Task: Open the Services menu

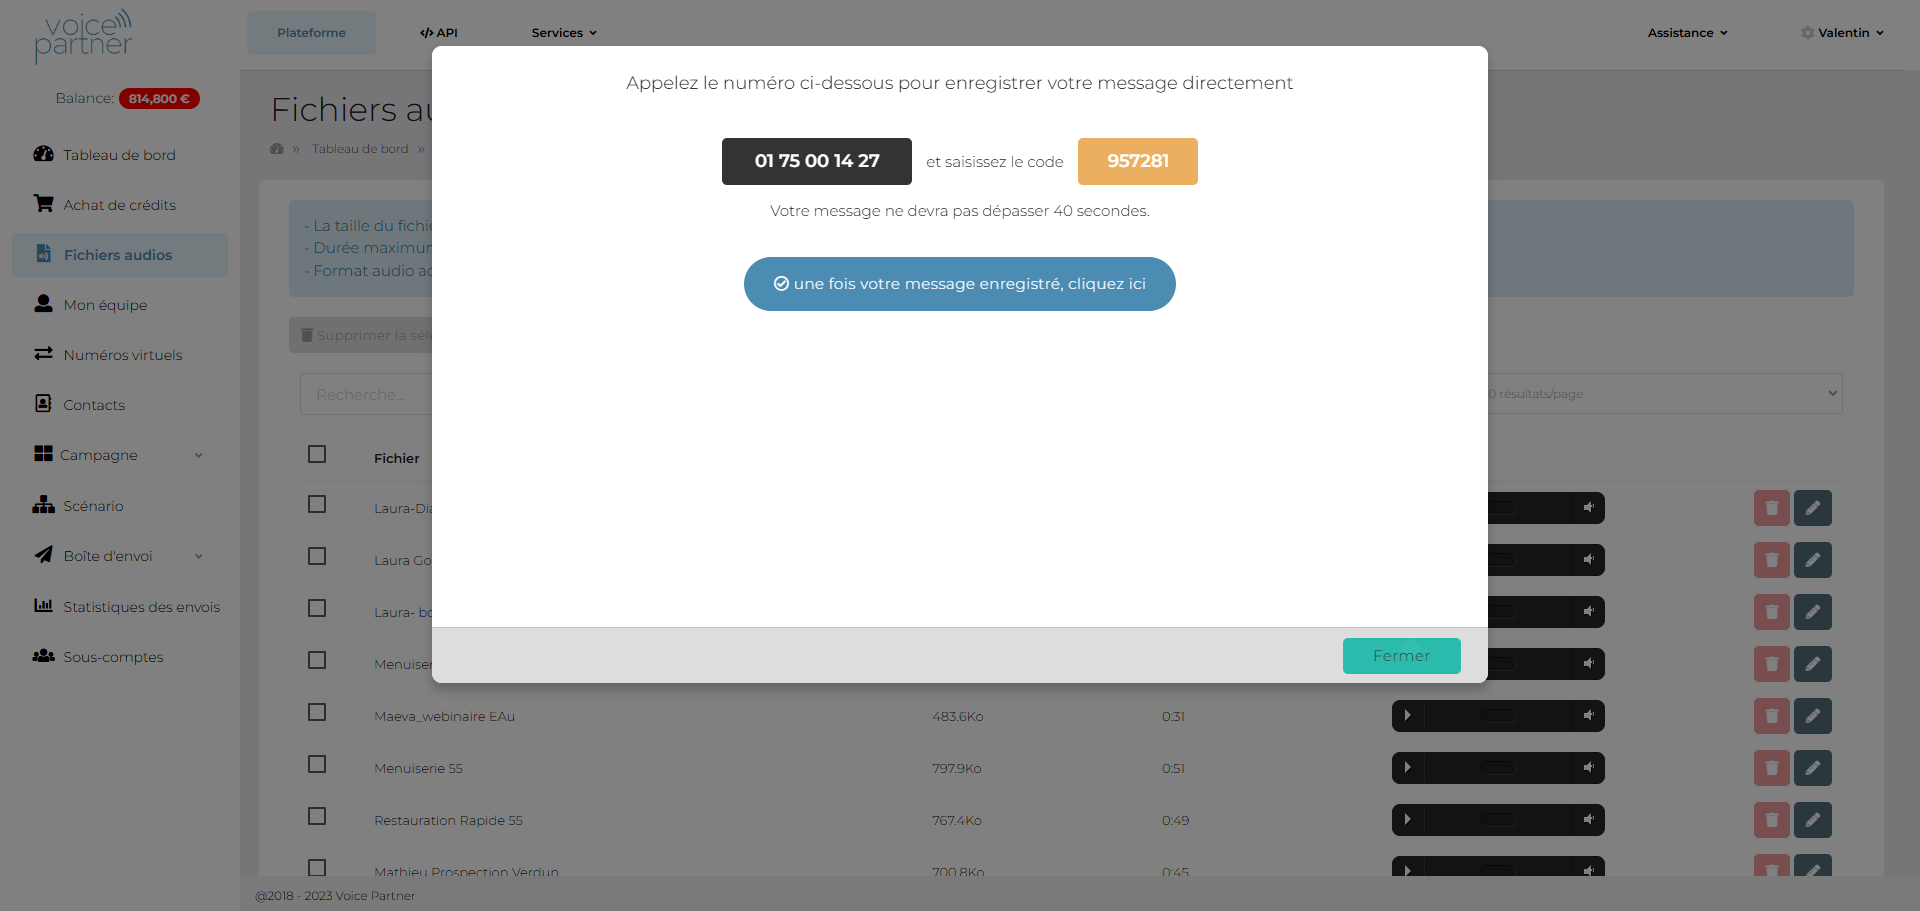Action: 564,33
